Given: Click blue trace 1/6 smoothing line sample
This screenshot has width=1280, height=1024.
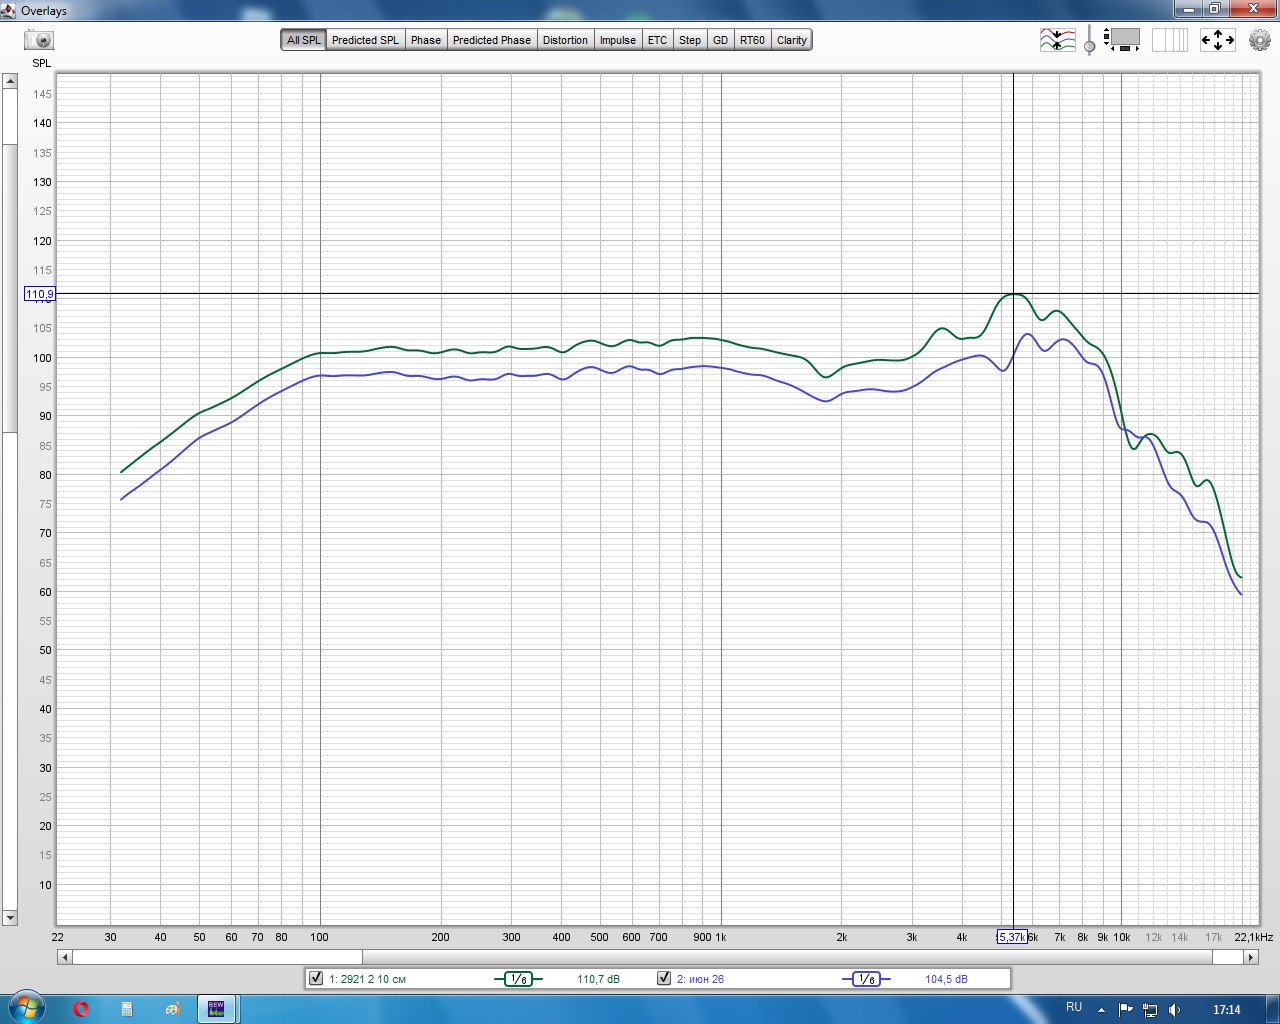Looking at the screenshot, I should click(866, 979).
